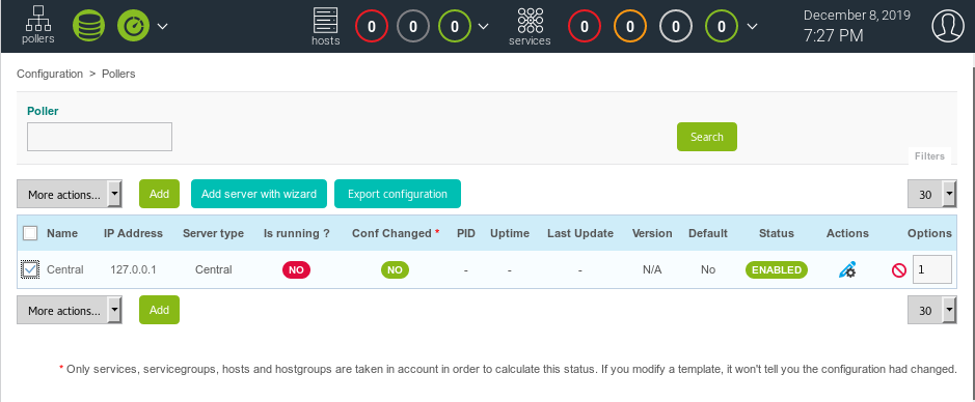Screen dimensions: 975x402
Task: Click the green latency gauge icon
Action: 132,25
